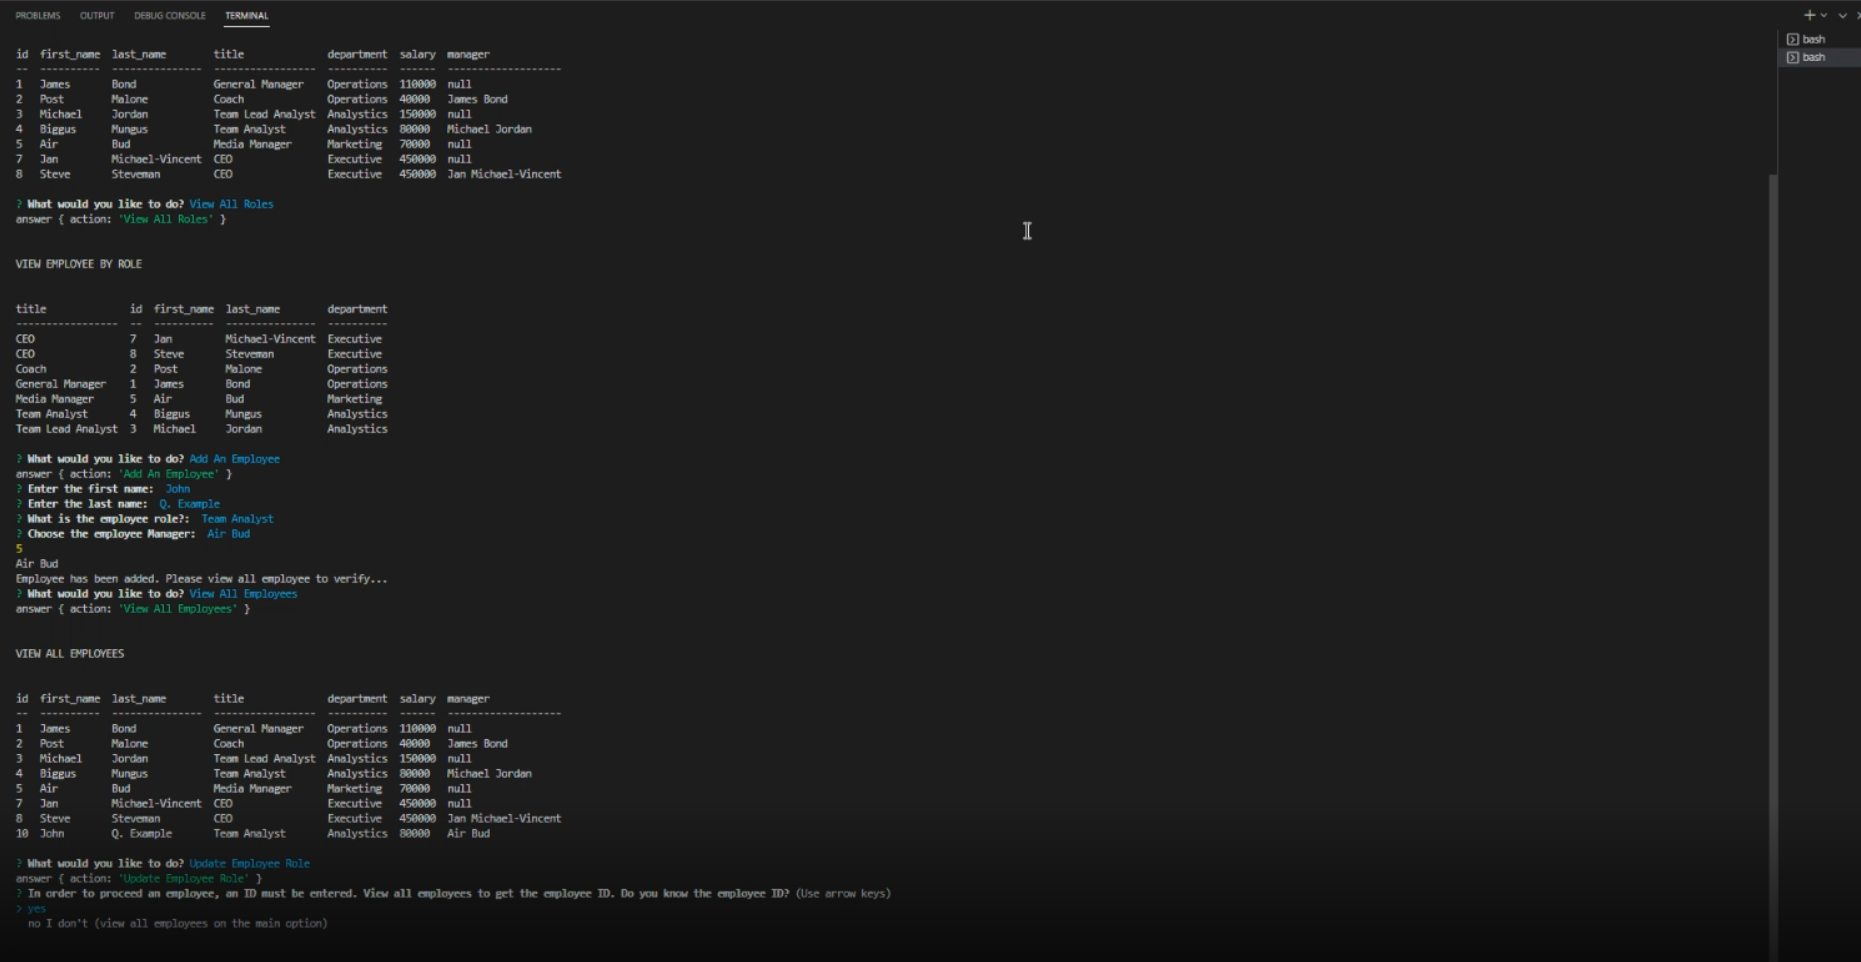
Task: Select the highlighted 'yes' answer option
Action: click(x=37, y=909)
